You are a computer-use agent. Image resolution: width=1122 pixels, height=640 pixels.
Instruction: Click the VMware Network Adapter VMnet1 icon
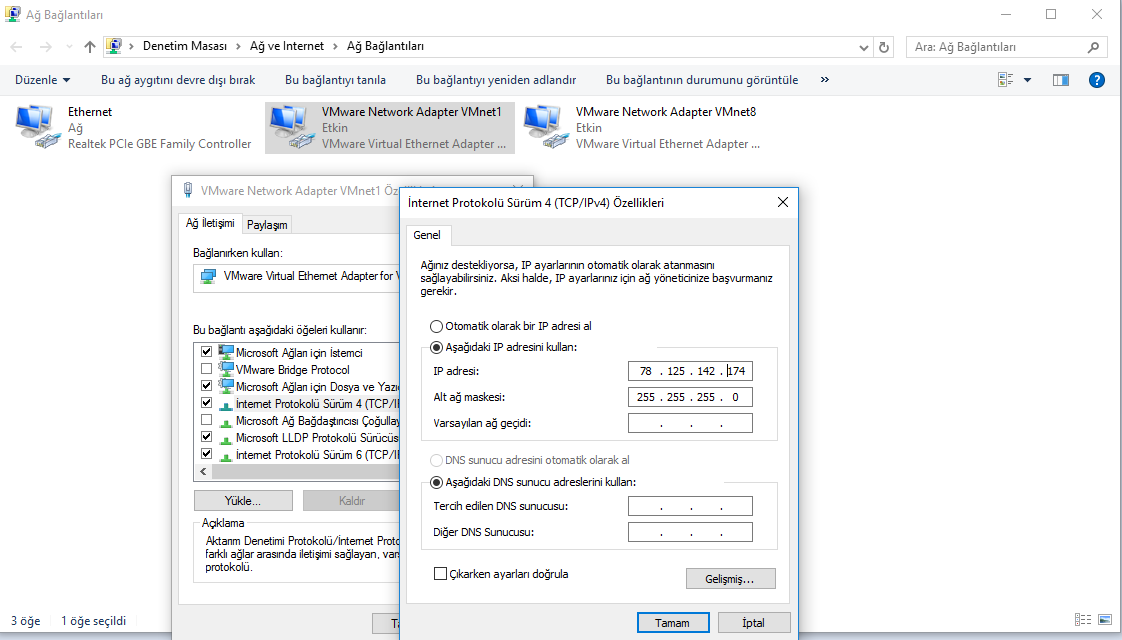[292, 128]
